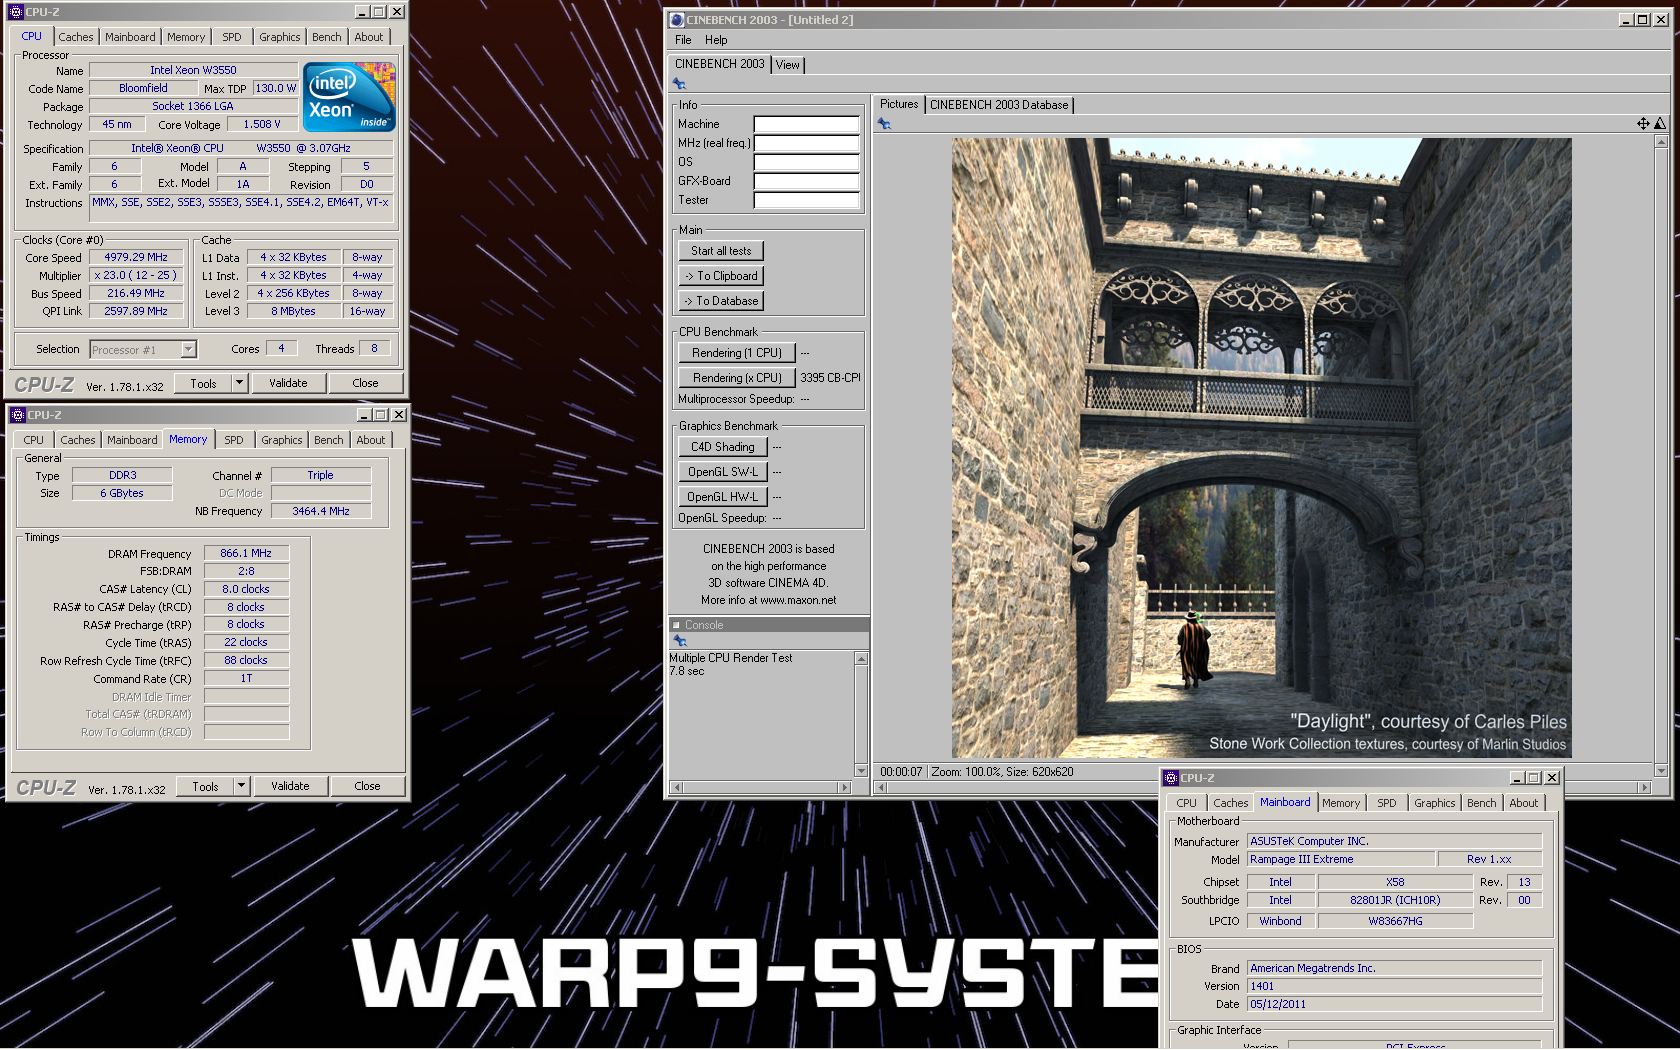
Task: Click the DRAM Frequency value 866.1 MHz
Action: coord(246,553)
